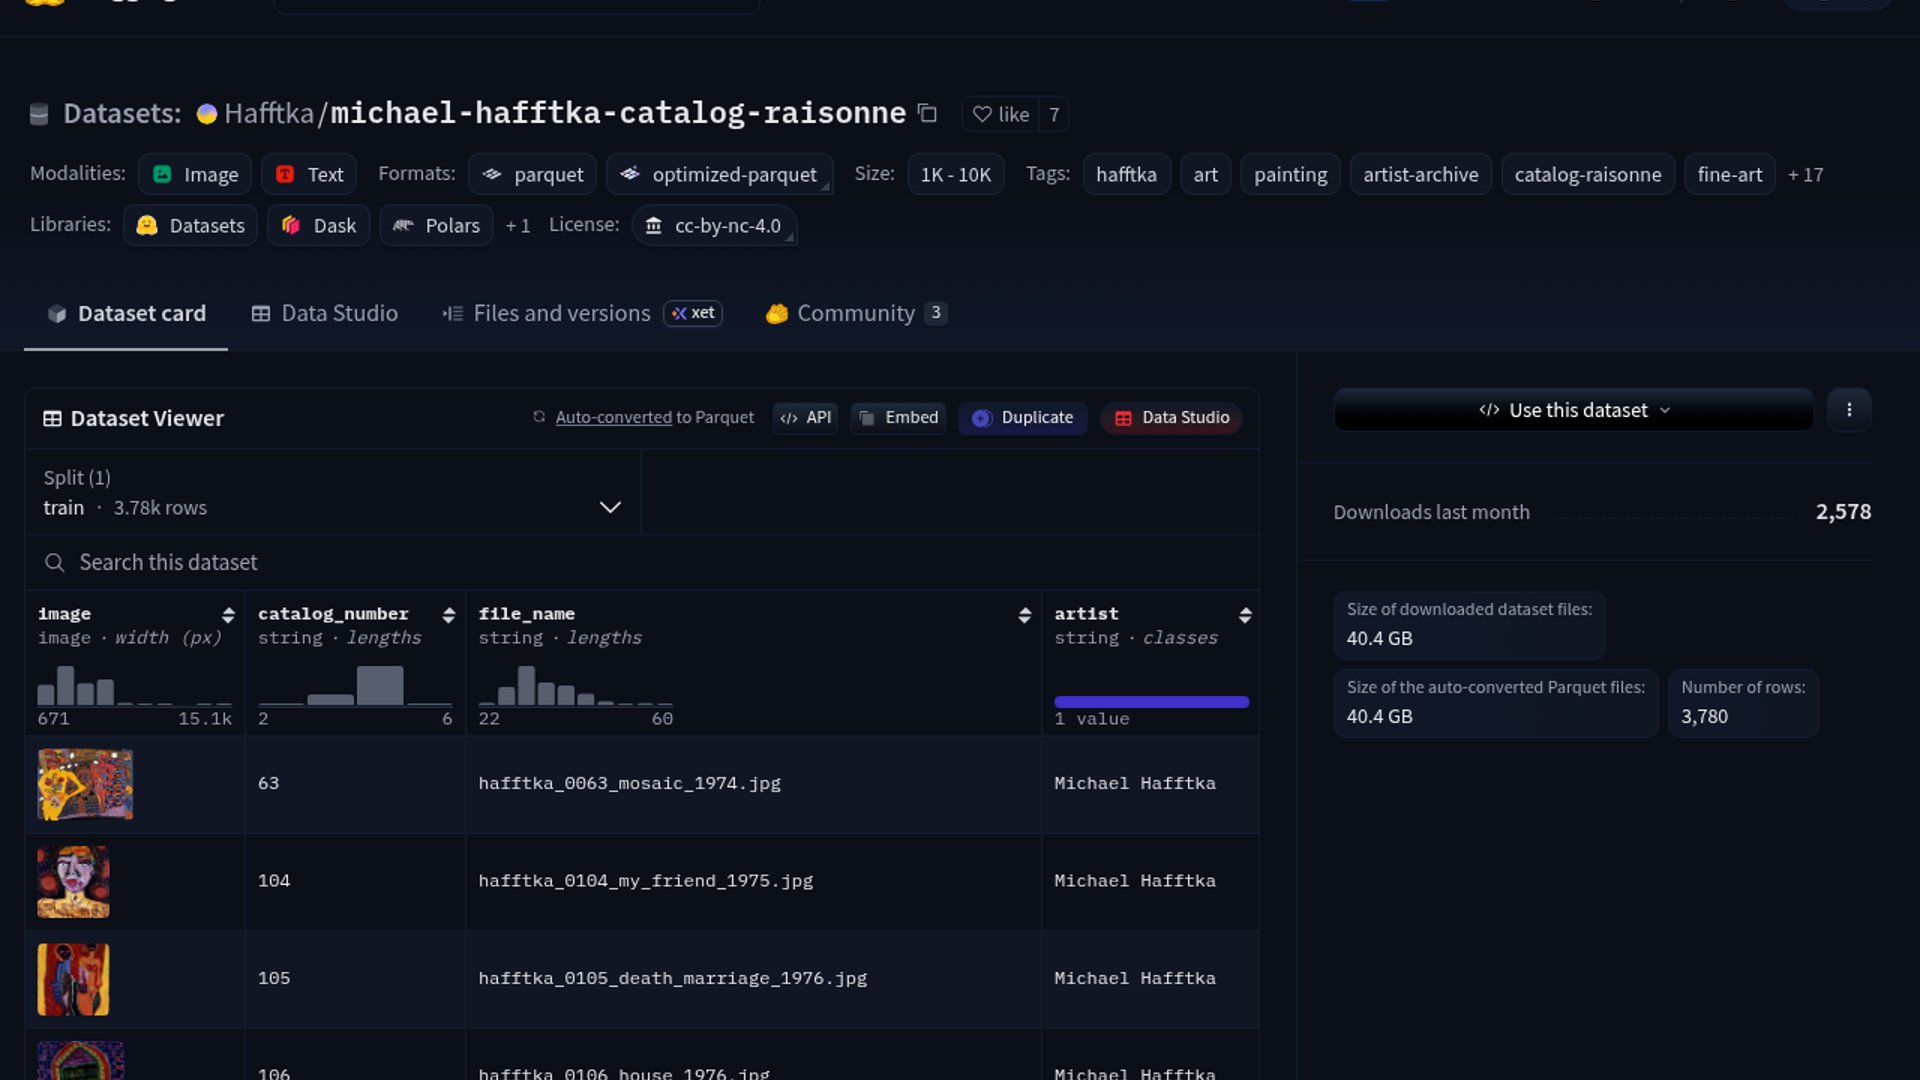Expand the train split dropdown
The height and width of the screenshot is (1080, 1920).
610,507
